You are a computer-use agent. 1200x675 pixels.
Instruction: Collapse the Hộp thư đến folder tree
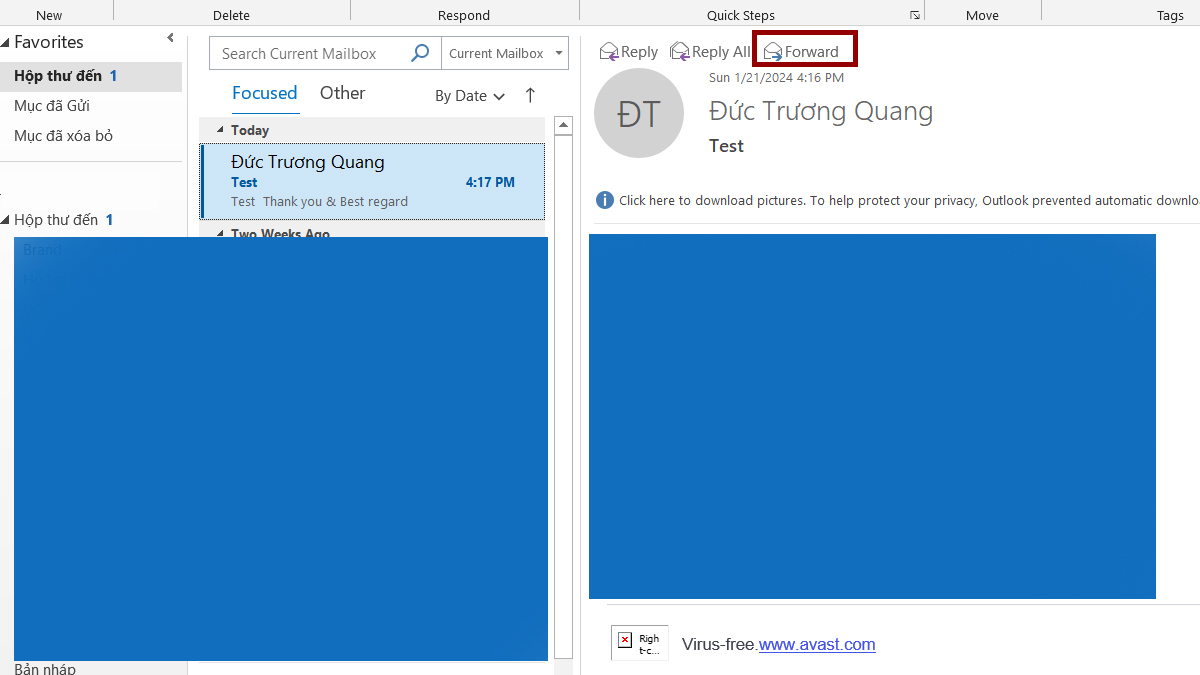tap(5, 220)
